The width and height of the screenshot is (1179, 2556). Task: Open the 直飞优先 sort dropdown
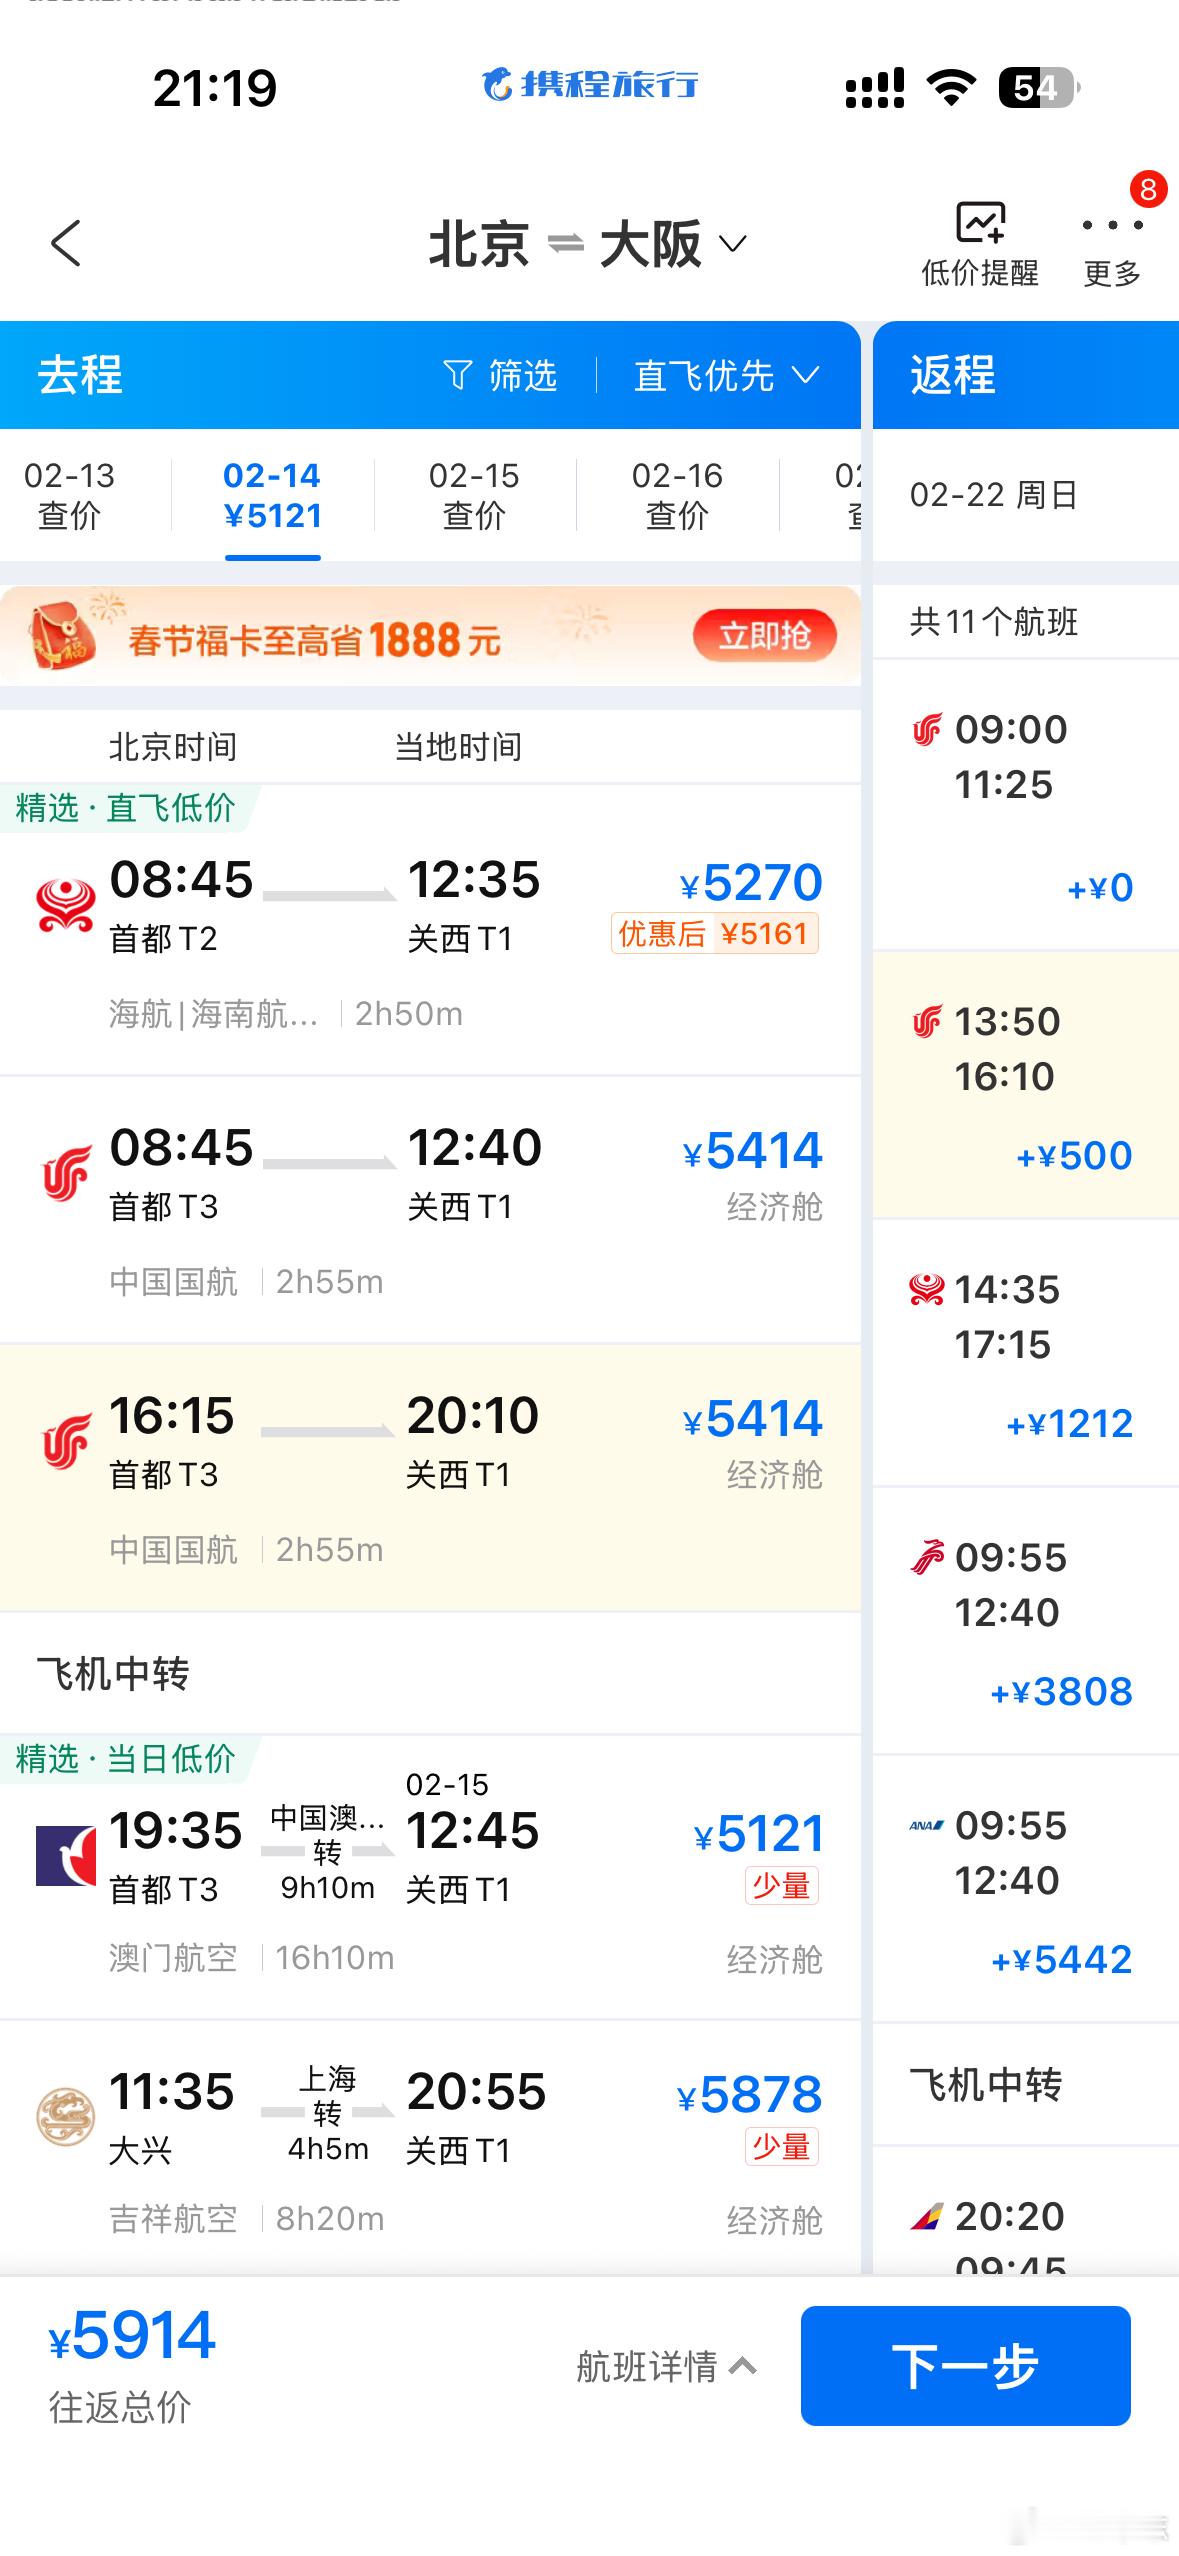click(x=727, y=375)
